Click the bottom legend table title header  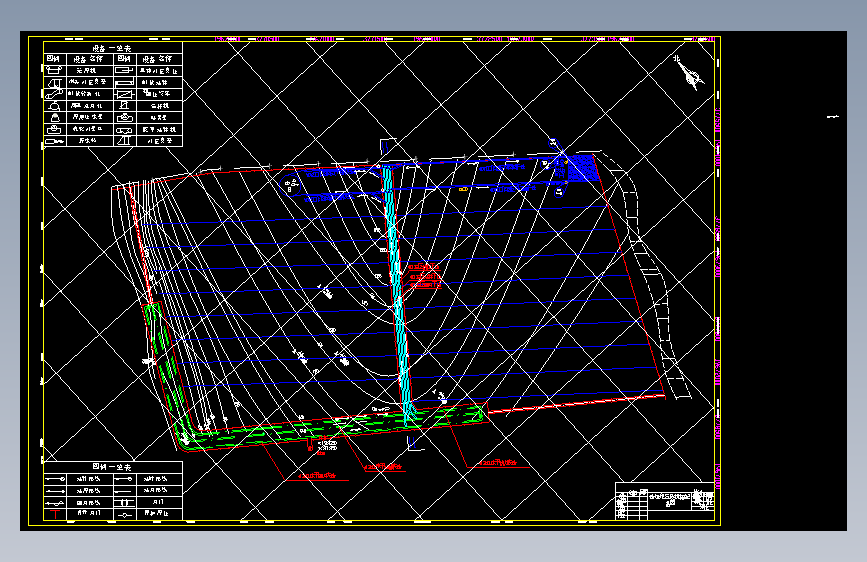click(x=112, y=466)
